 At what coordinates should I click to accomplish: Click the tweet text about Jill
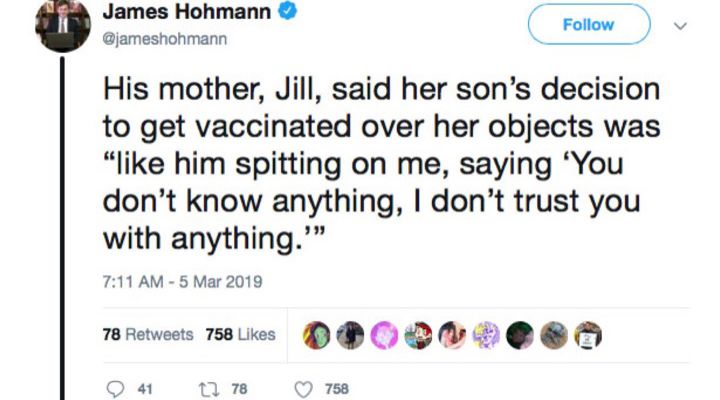tap(380, 165)
